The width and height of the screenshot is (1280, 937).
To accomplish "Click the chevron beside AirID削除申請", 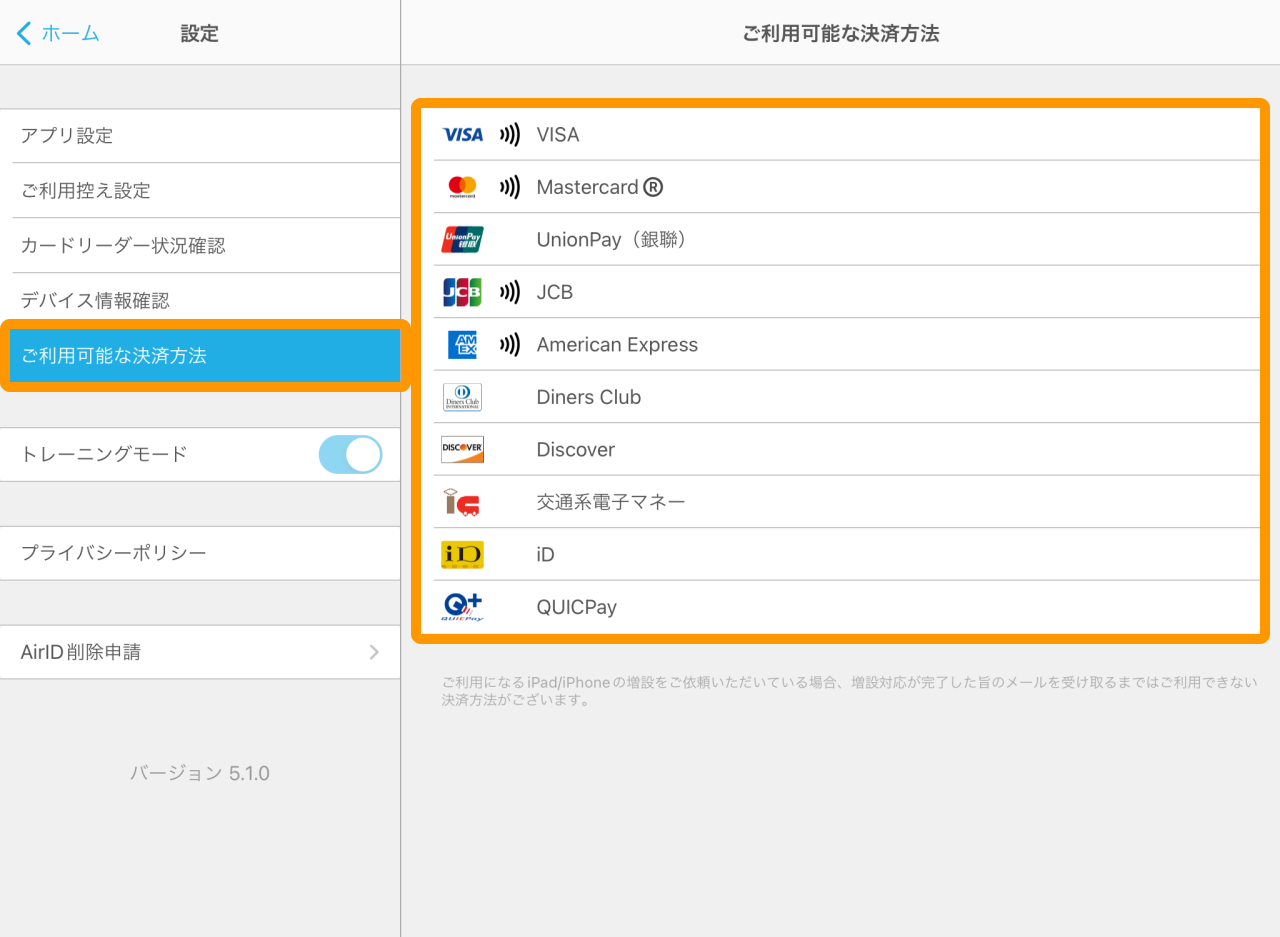I will tap(375, 652).
